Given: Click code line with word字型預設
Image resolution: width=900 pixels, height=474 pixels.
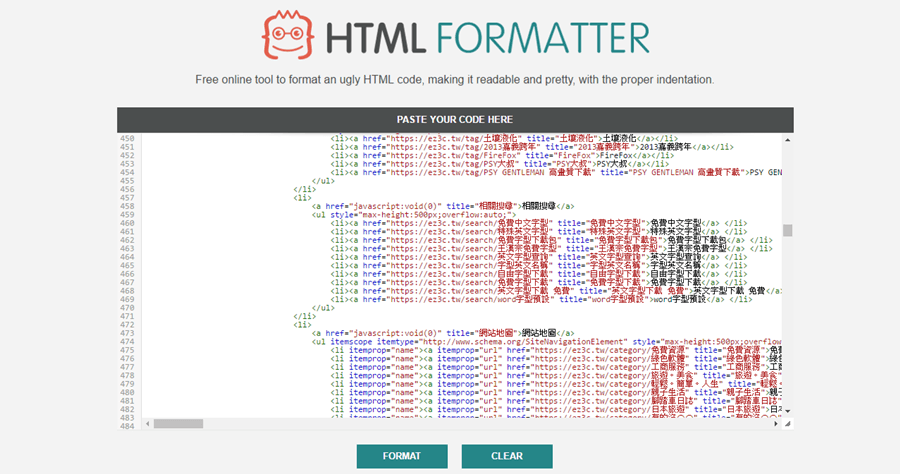Looking at the screenshot, I should tap(541, 299).
